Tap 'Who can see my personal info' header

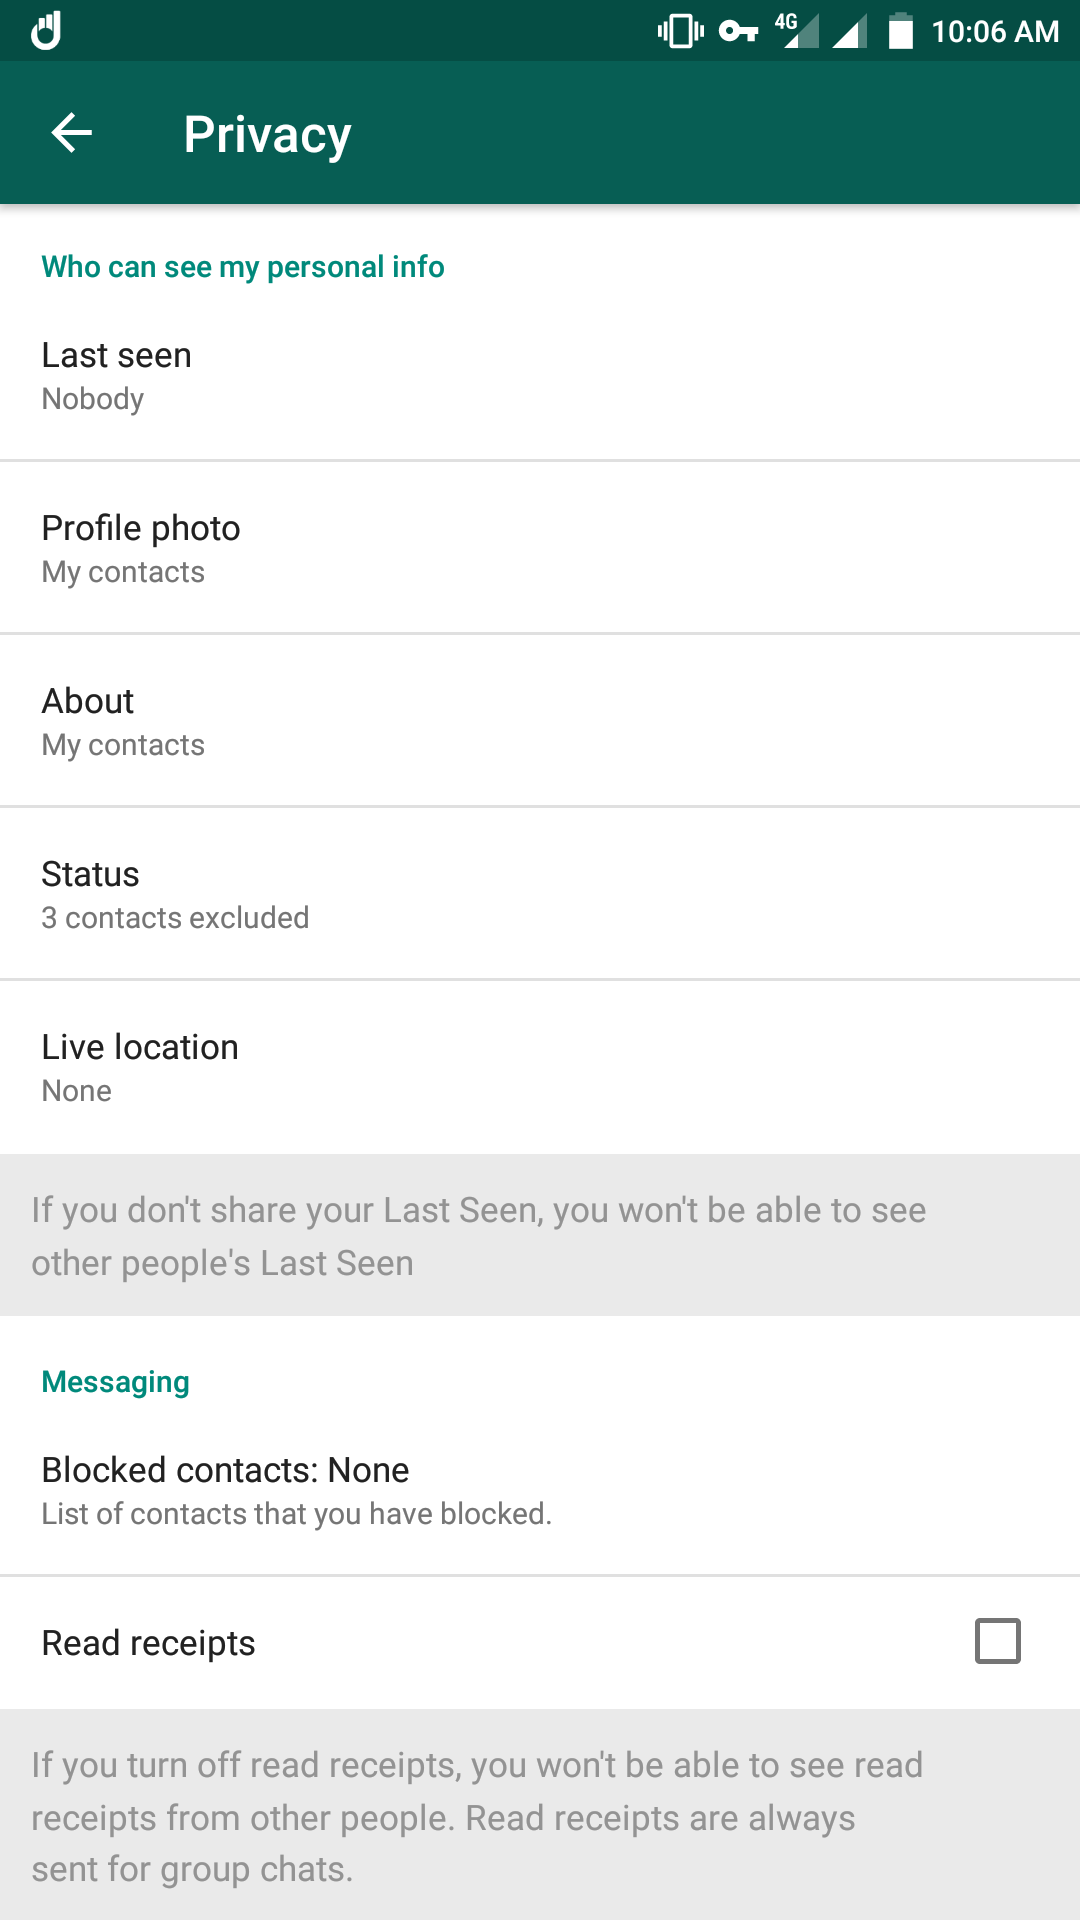pyautogui.click(x=243, y=267)
